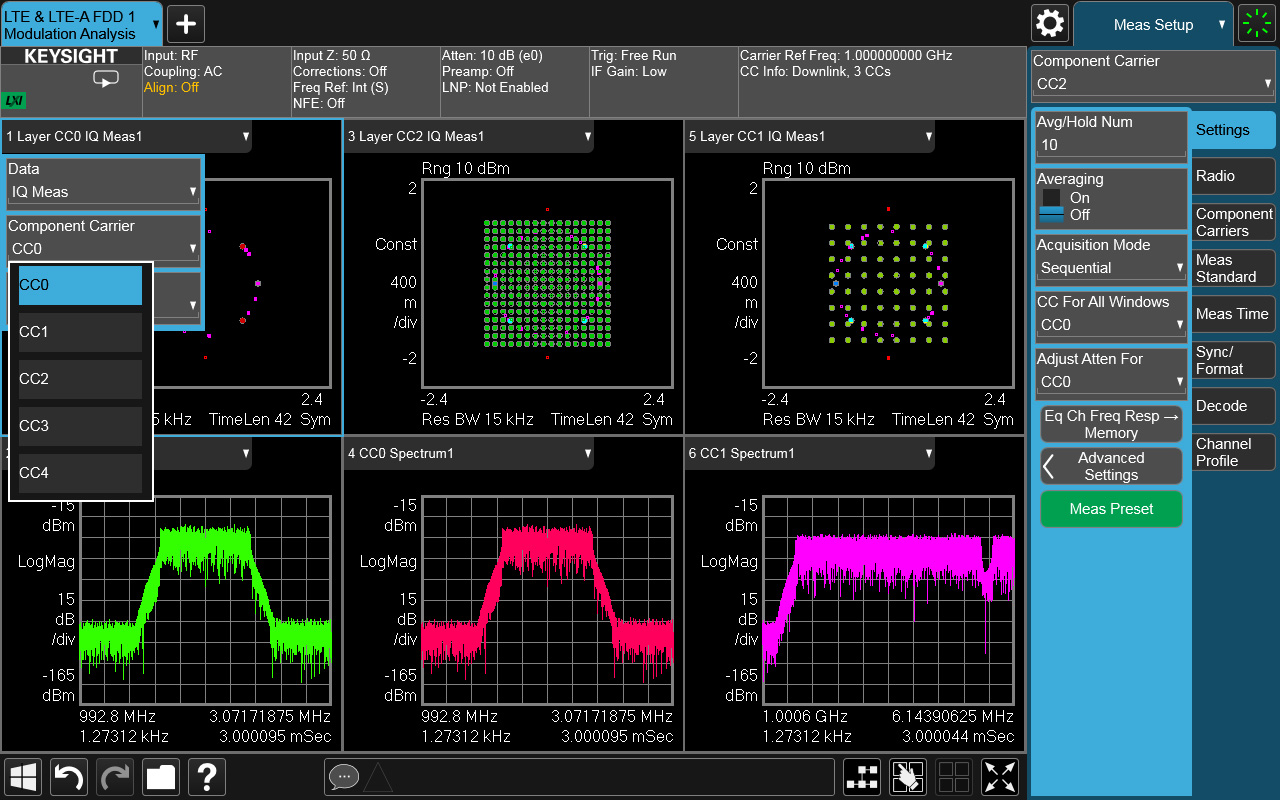Click the plus icon to add a screen
The image size is (1280, 800).
(x=186, y=23)
